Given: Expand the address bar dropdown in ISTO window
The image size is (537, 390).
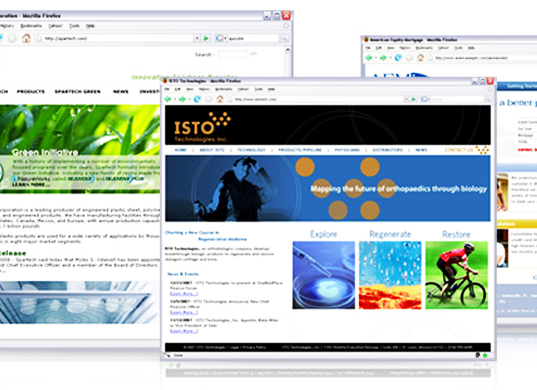Looking at the screenshot, I should coord(406,99).
